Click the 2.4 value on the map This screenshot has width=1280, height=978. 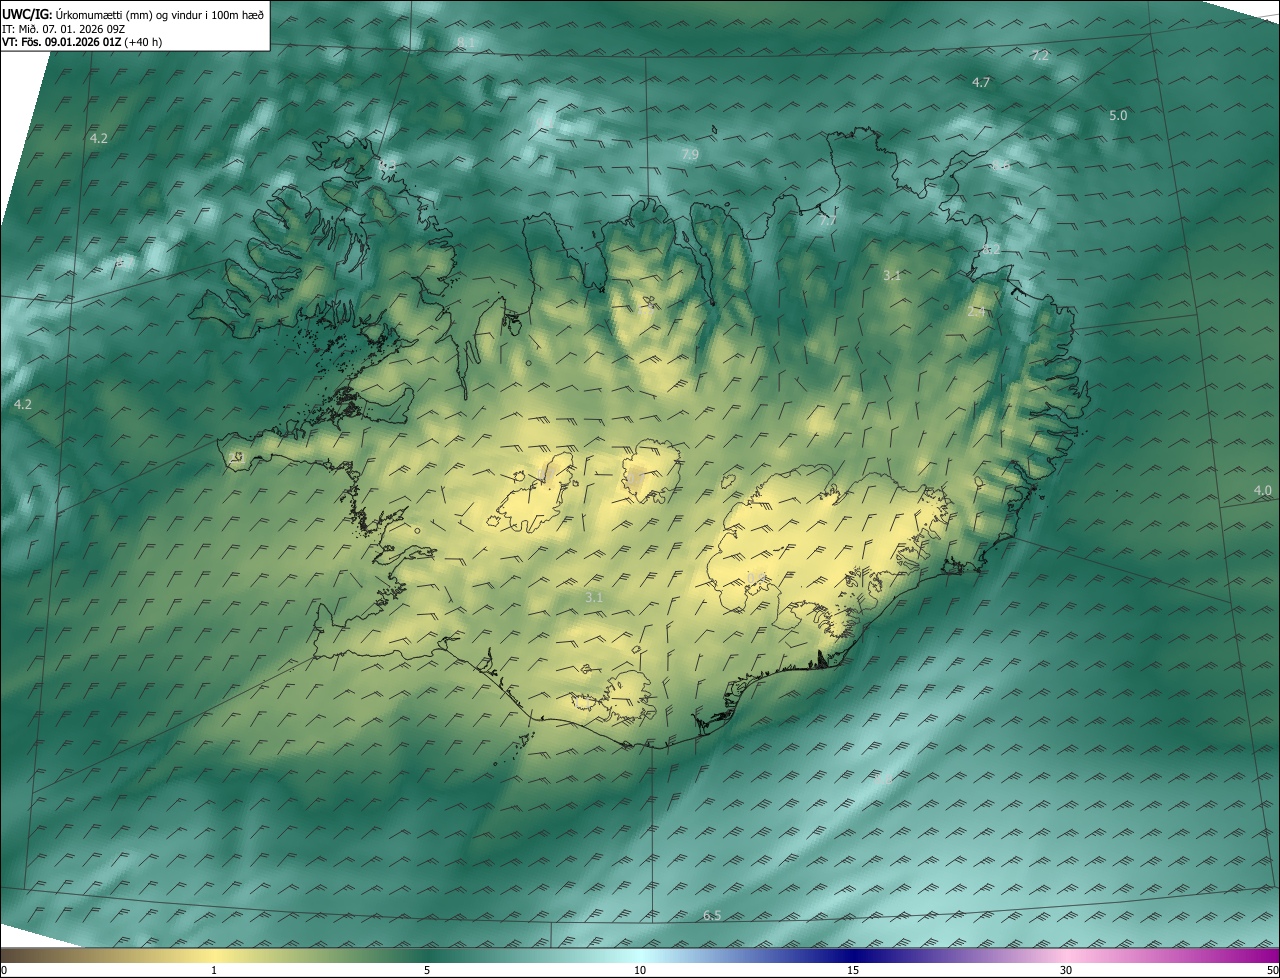pos(977,311)
